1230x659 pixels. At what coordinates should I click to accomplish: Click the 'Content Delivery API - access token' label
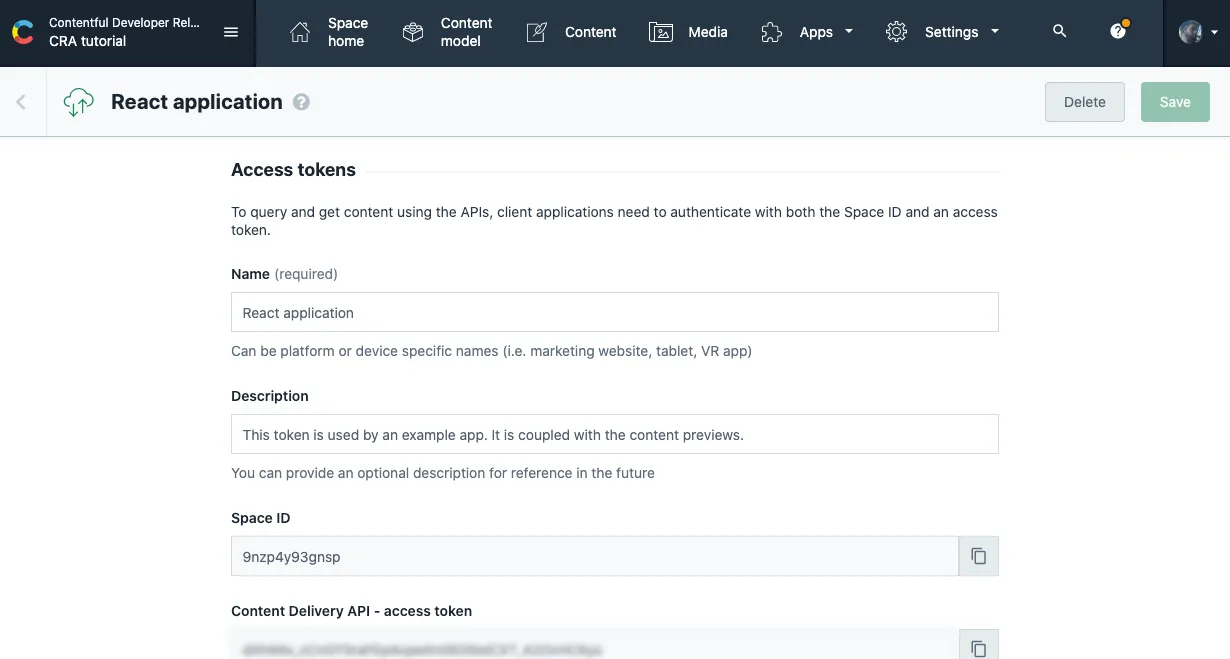(x=352, y=610)
